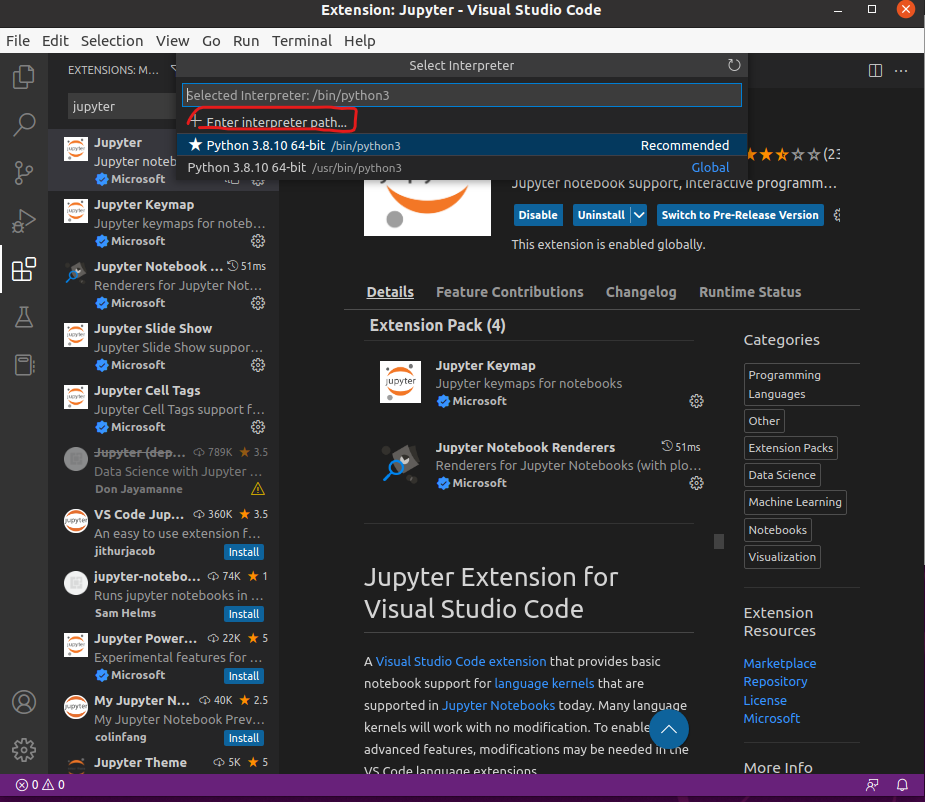This screenshot has height=802, width=925.
Task: Open the Jupyter extension logo image
Action: click(x=427, y=208)
